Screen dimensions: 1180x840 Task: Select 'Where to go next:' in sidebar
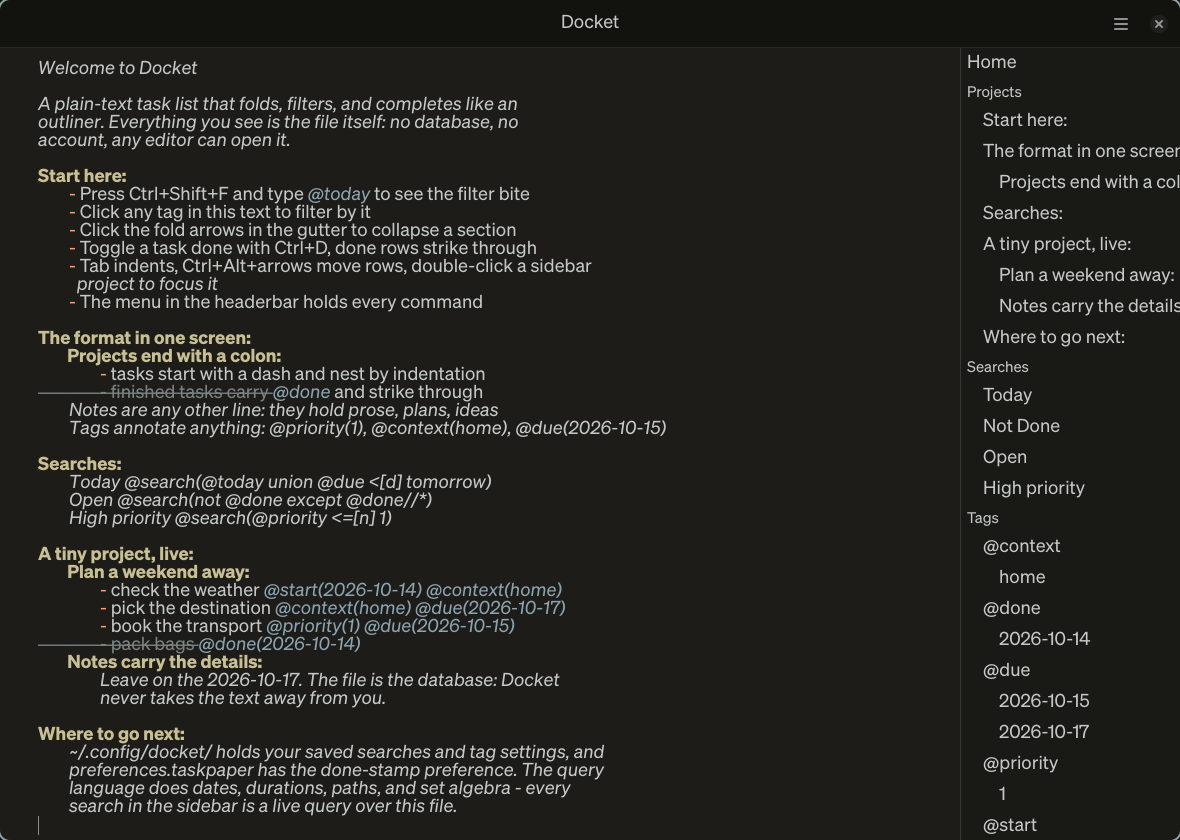click(1054, 336)
